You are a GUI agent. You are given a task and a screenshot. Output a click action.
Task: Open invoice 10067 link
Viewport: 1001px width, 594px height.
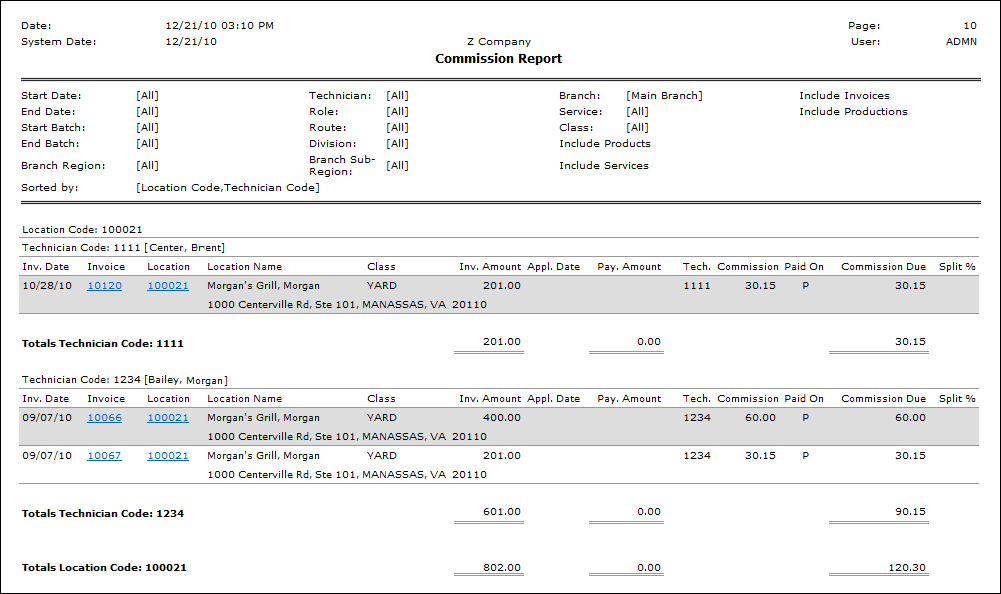click(x=104, y=456)
